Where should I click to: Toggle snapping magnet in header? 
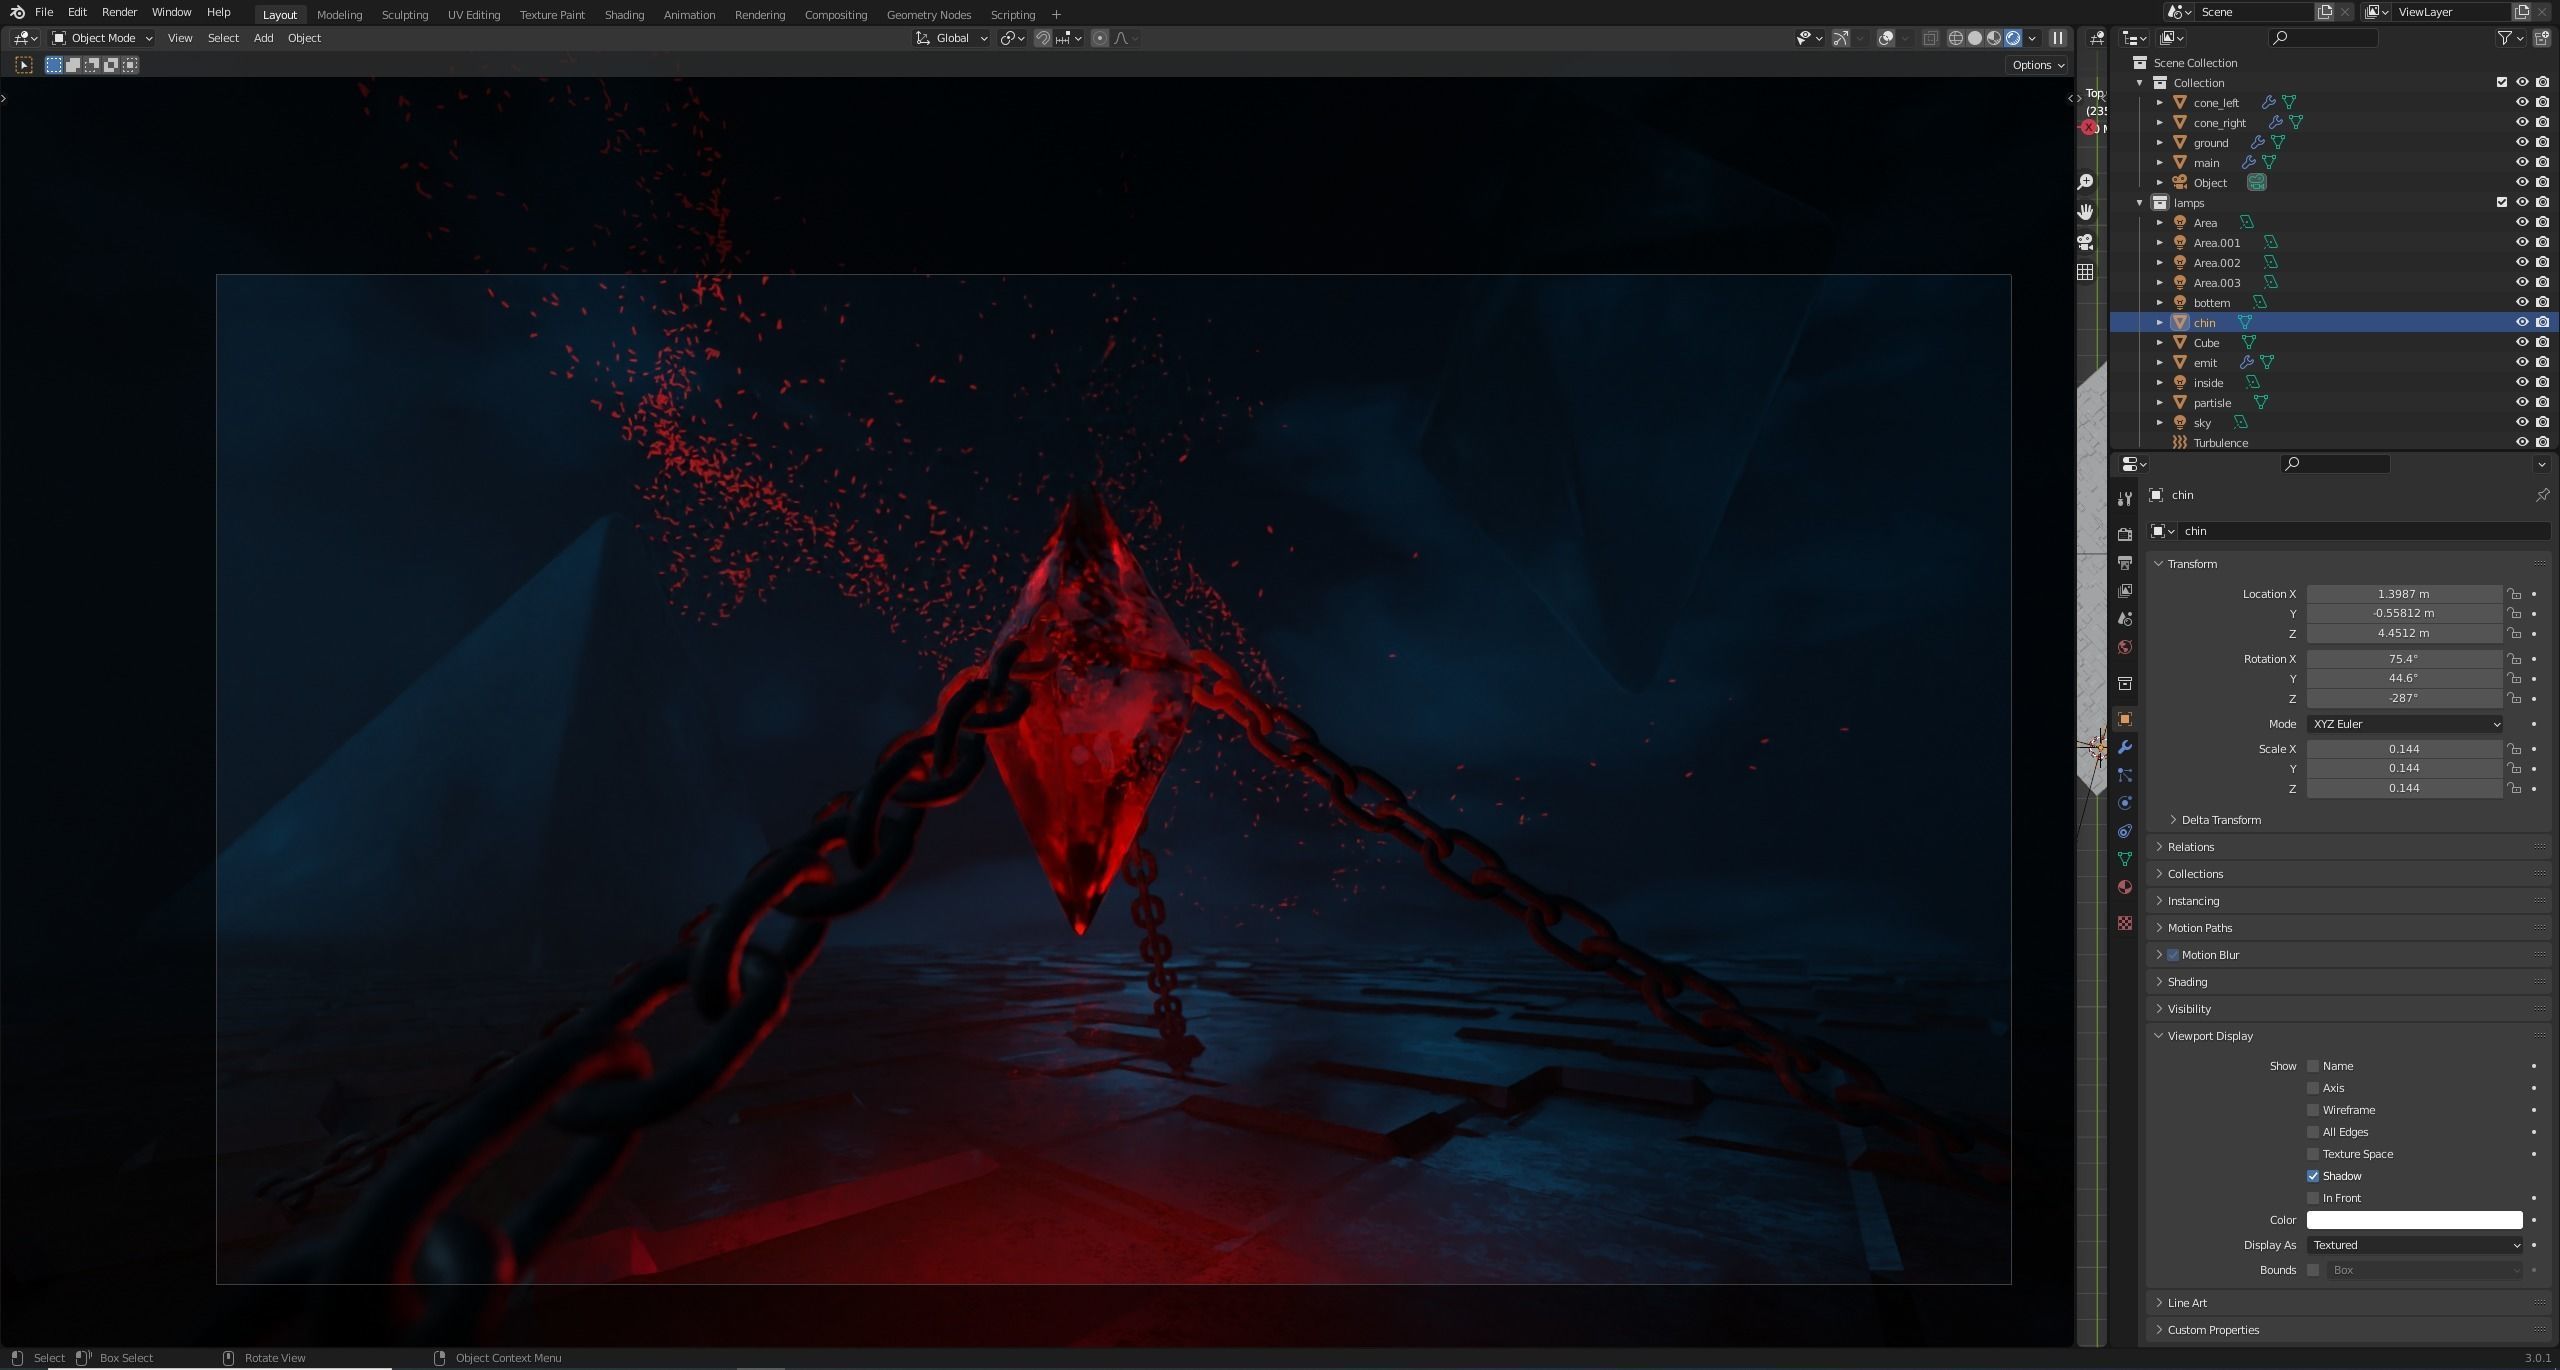pos(1042,38)
